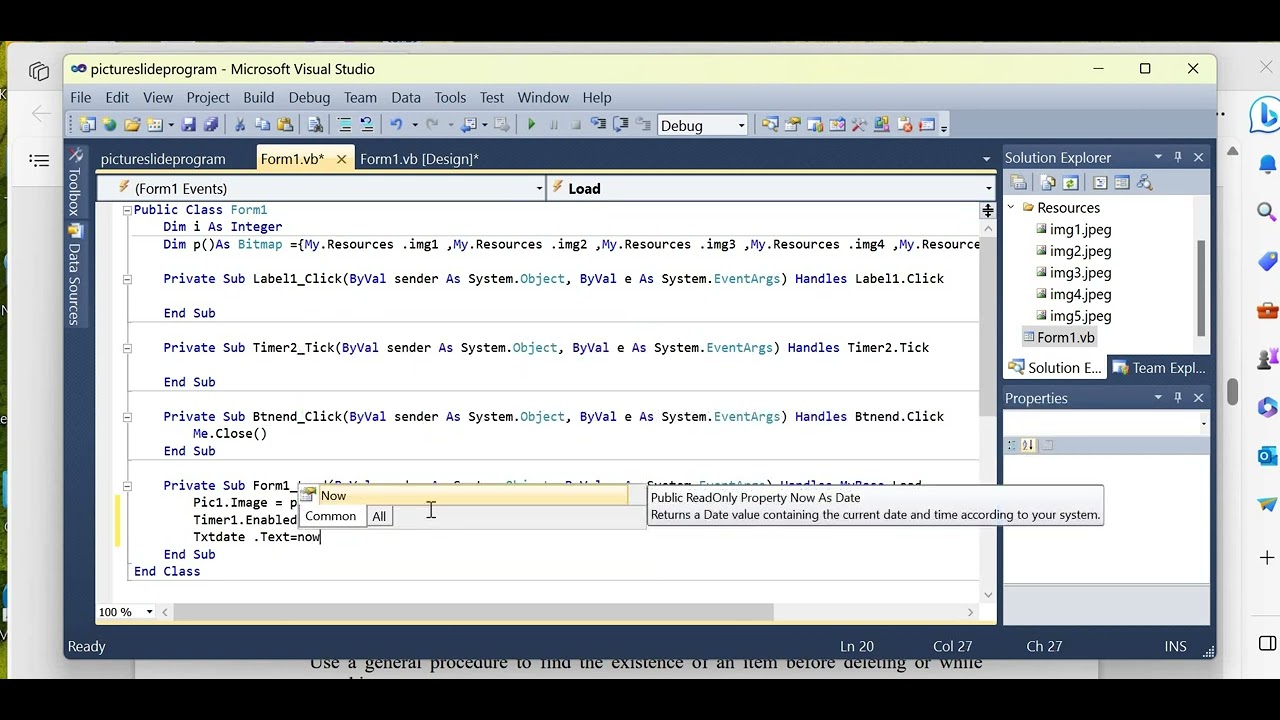This screenshot has height=720, width=1280.
Task: Switch to the Form1.vb [Design]* tab
Action: (x=419, y=159)
